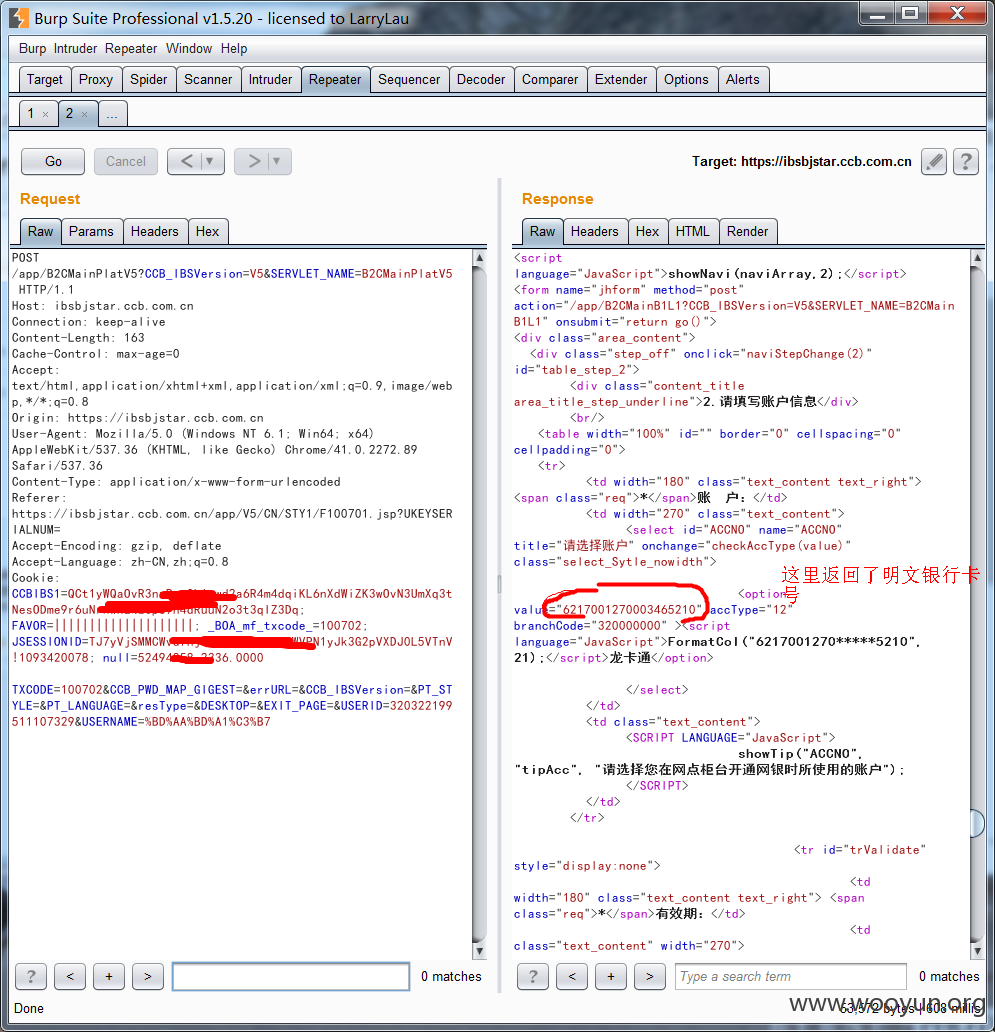Open history dropdown beside back arrow
995x1032 pixels.
[211, 161]
